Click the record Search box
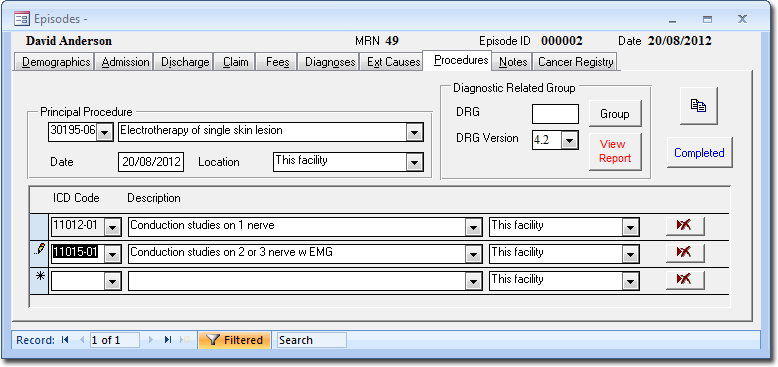This screenshot has width=778, height=367. [312, 340]
